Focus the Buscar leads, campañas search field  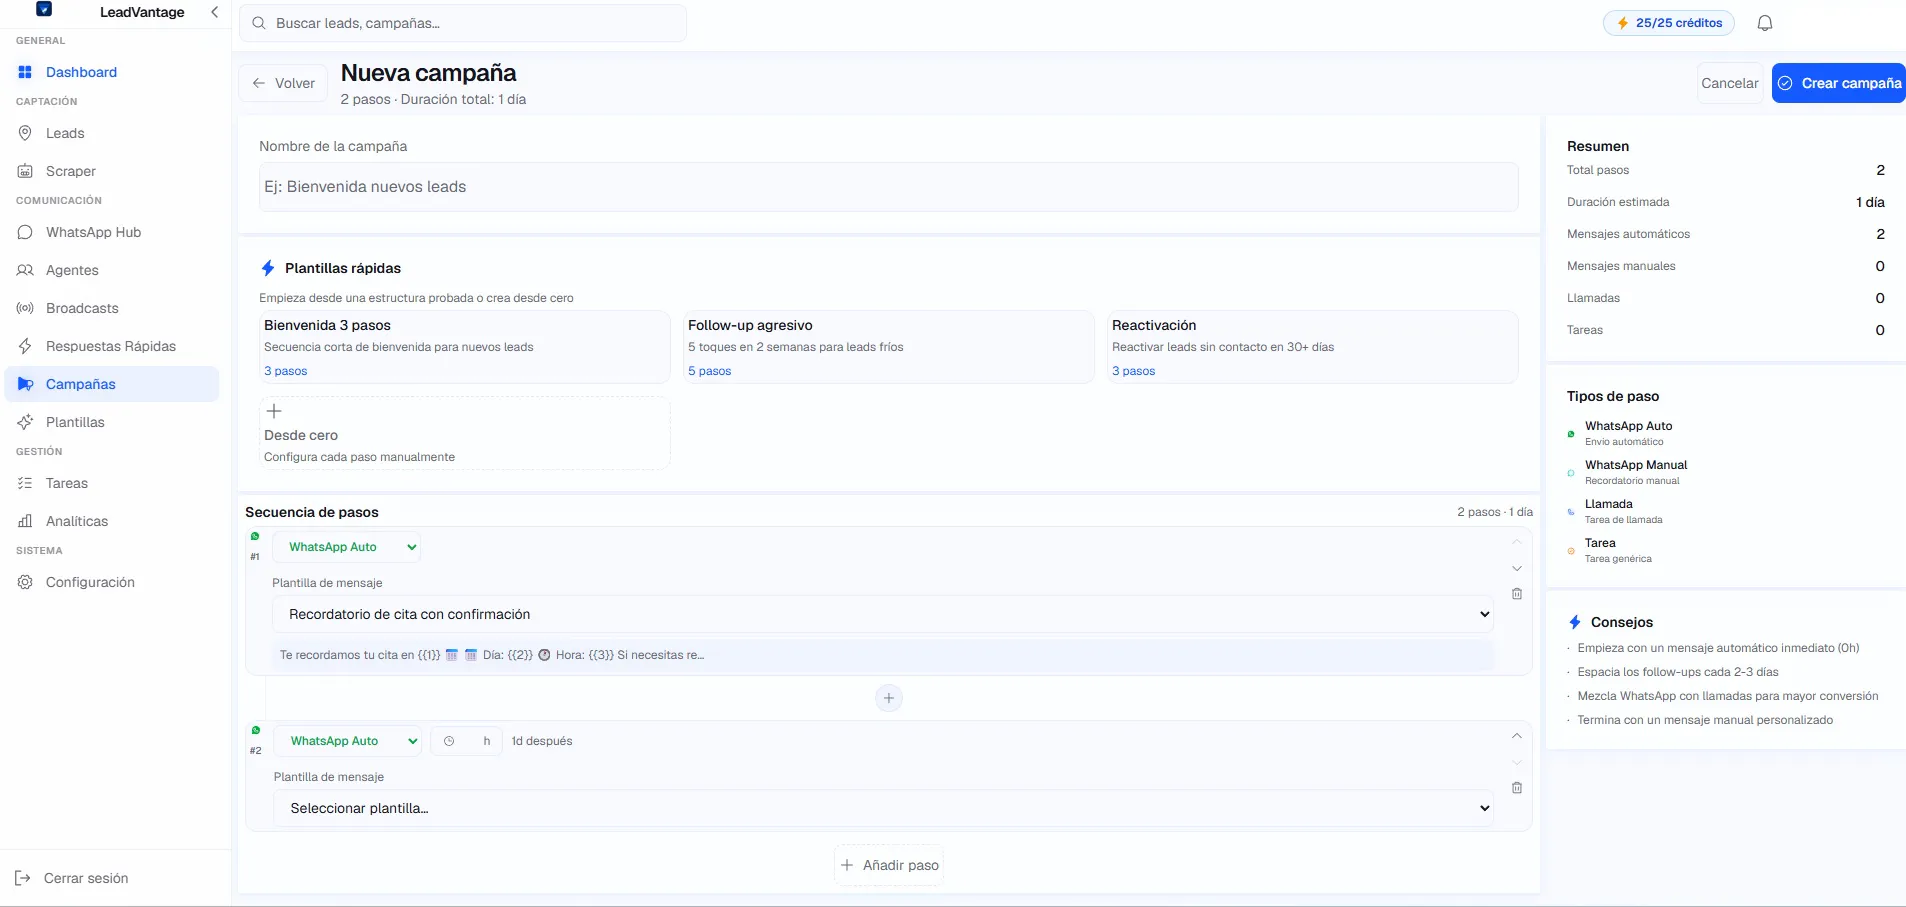(x=463, y=23)
